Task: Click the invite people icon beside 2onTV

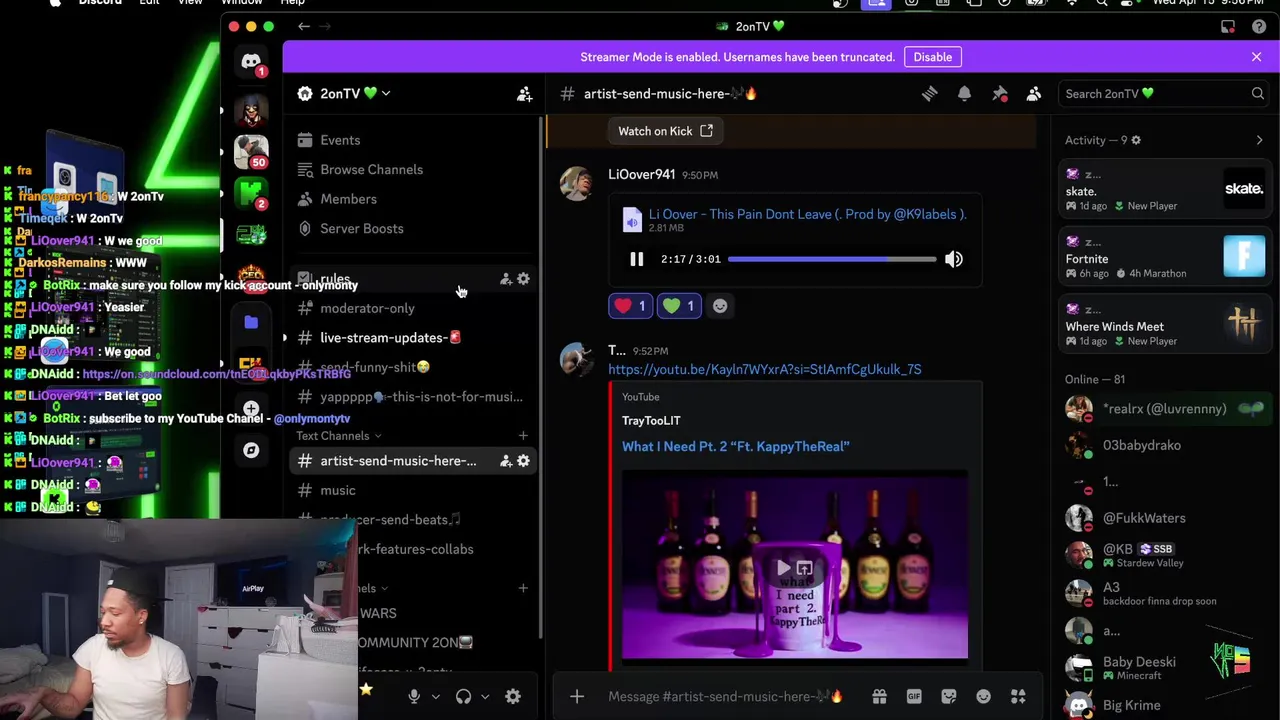Action: tap(524, 94)
